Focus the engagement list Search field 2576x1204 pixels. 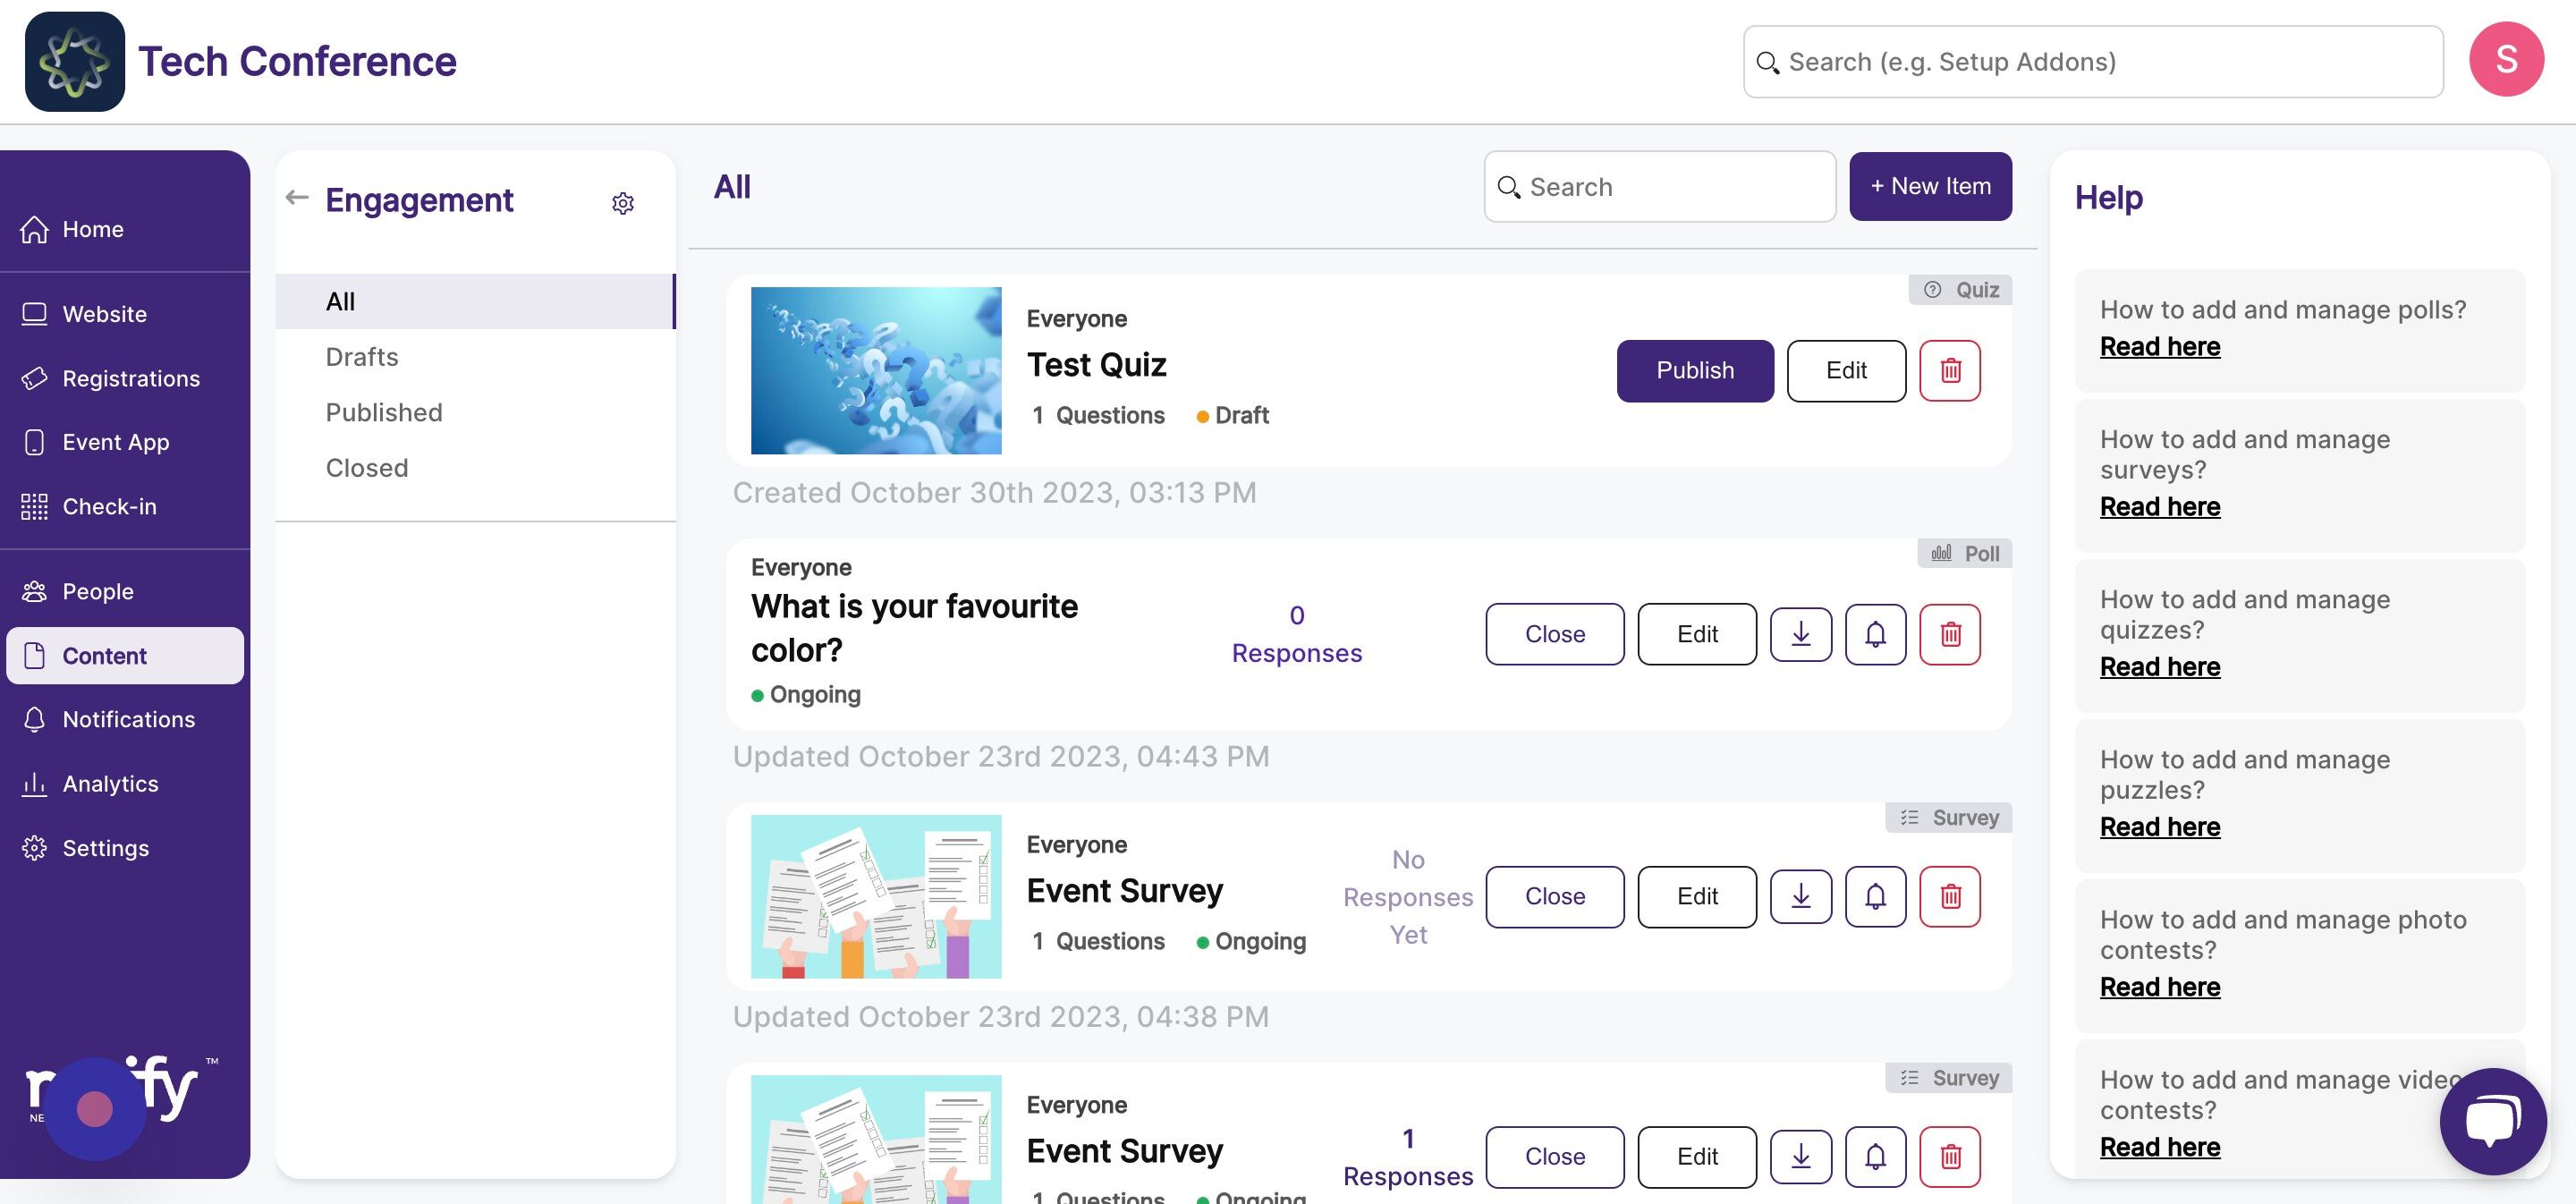click(x=1660, y=187)
